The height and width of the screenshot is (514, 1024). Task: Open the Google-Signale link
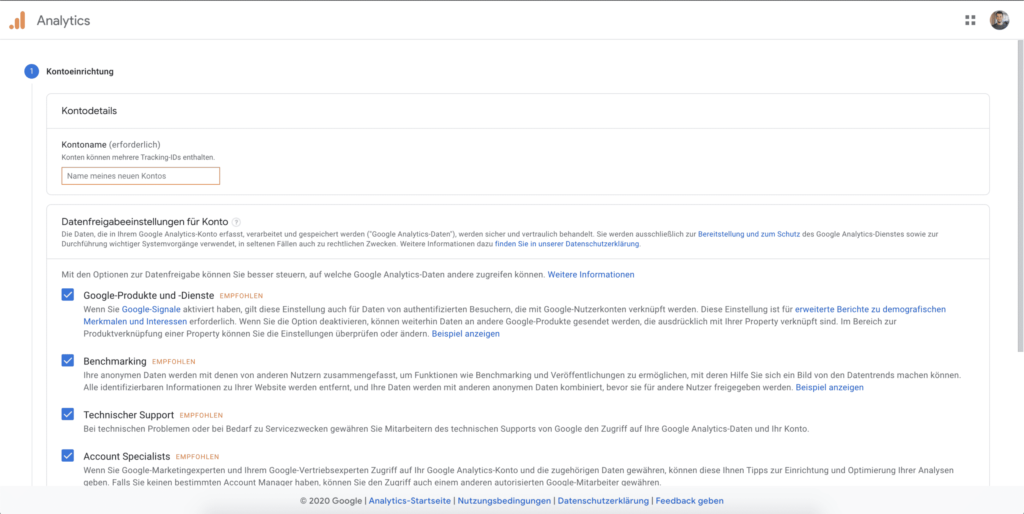(x=151, y=309)
